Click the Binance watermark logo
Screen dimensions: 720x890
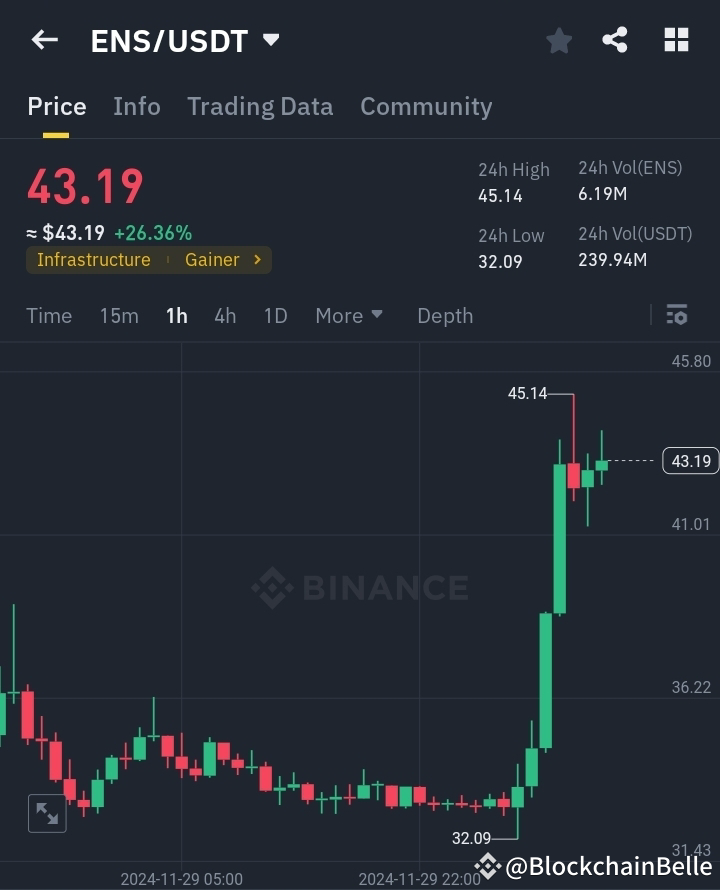pos(360,588)
